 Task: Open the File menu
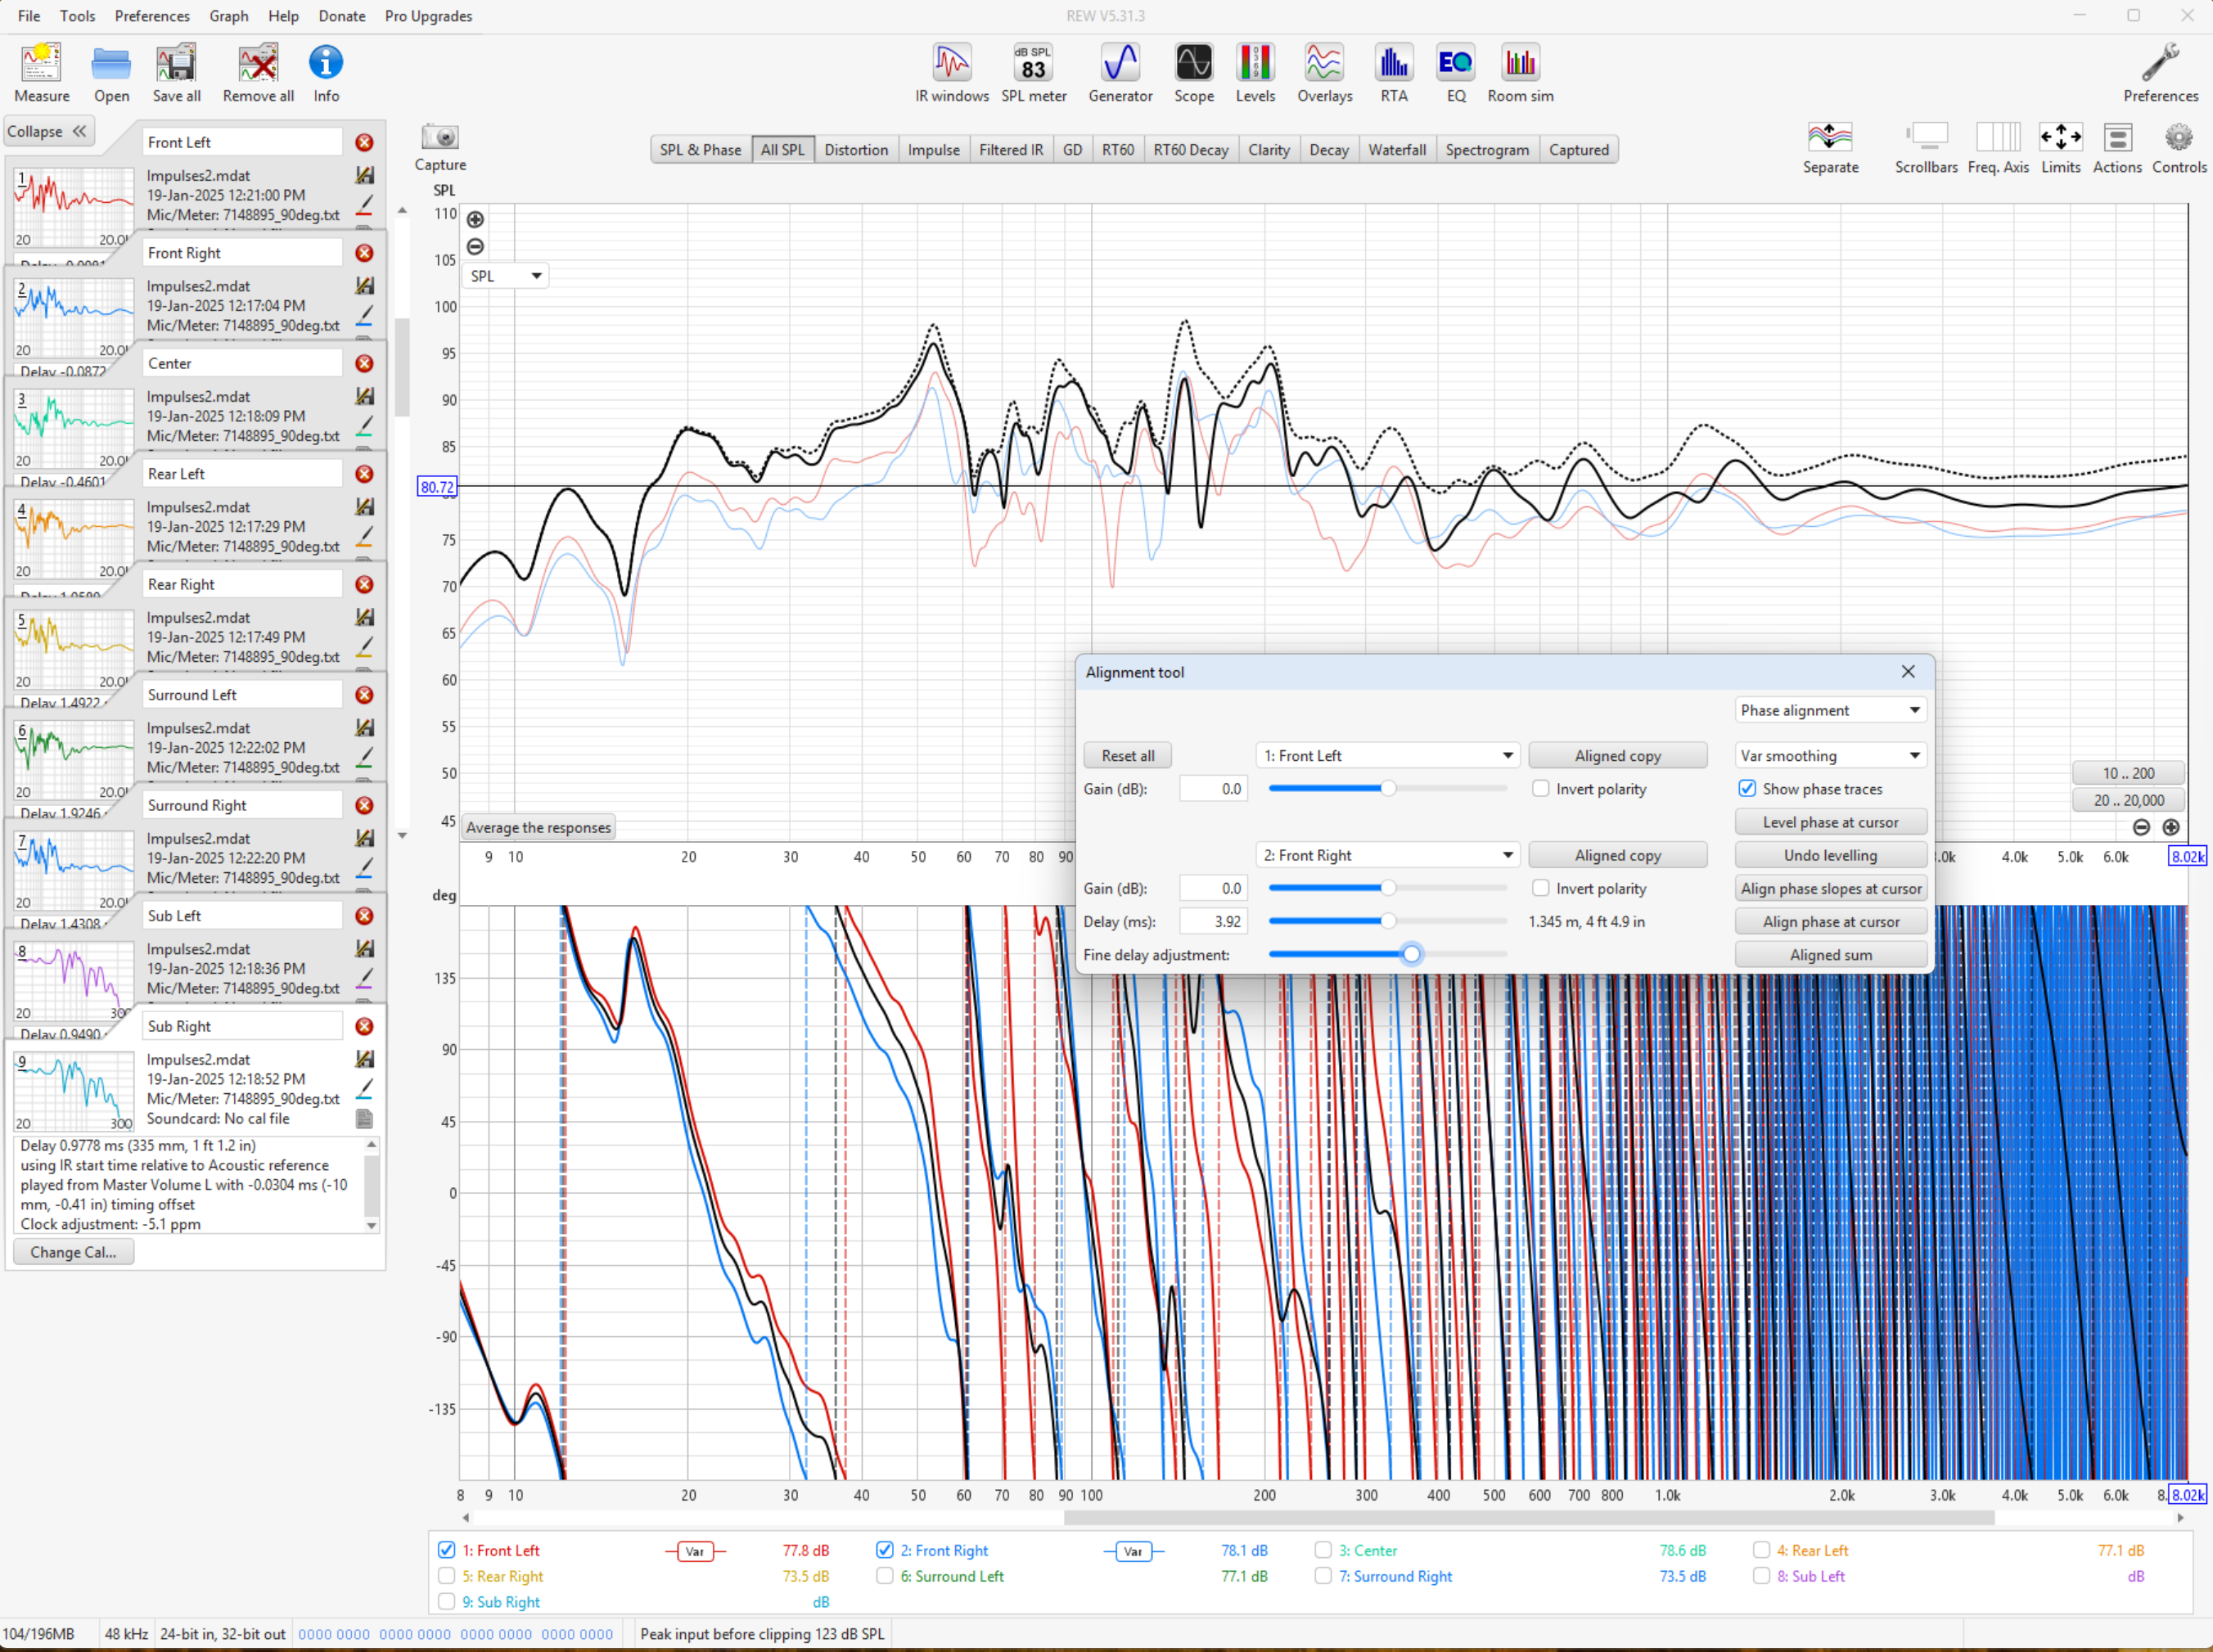pos(29,16)
